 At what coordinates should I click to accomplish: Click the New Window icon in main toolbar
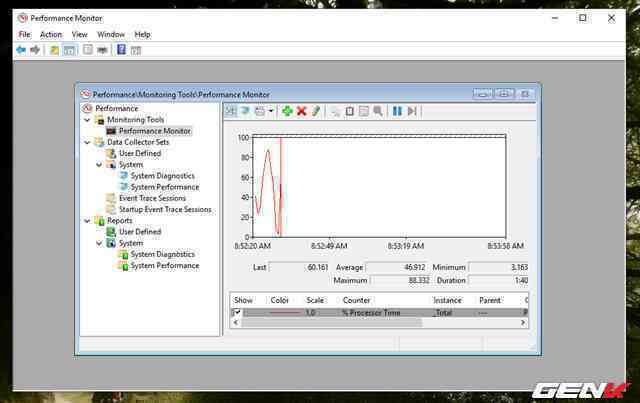point(102,50)
